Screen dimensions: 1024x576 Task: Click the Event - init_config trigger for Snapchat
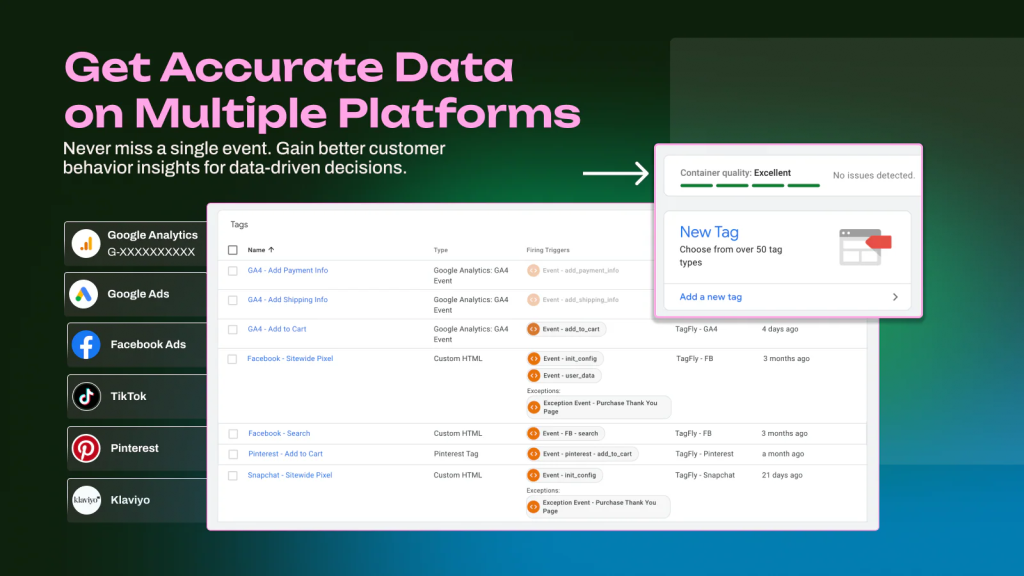tap(564, 475)
